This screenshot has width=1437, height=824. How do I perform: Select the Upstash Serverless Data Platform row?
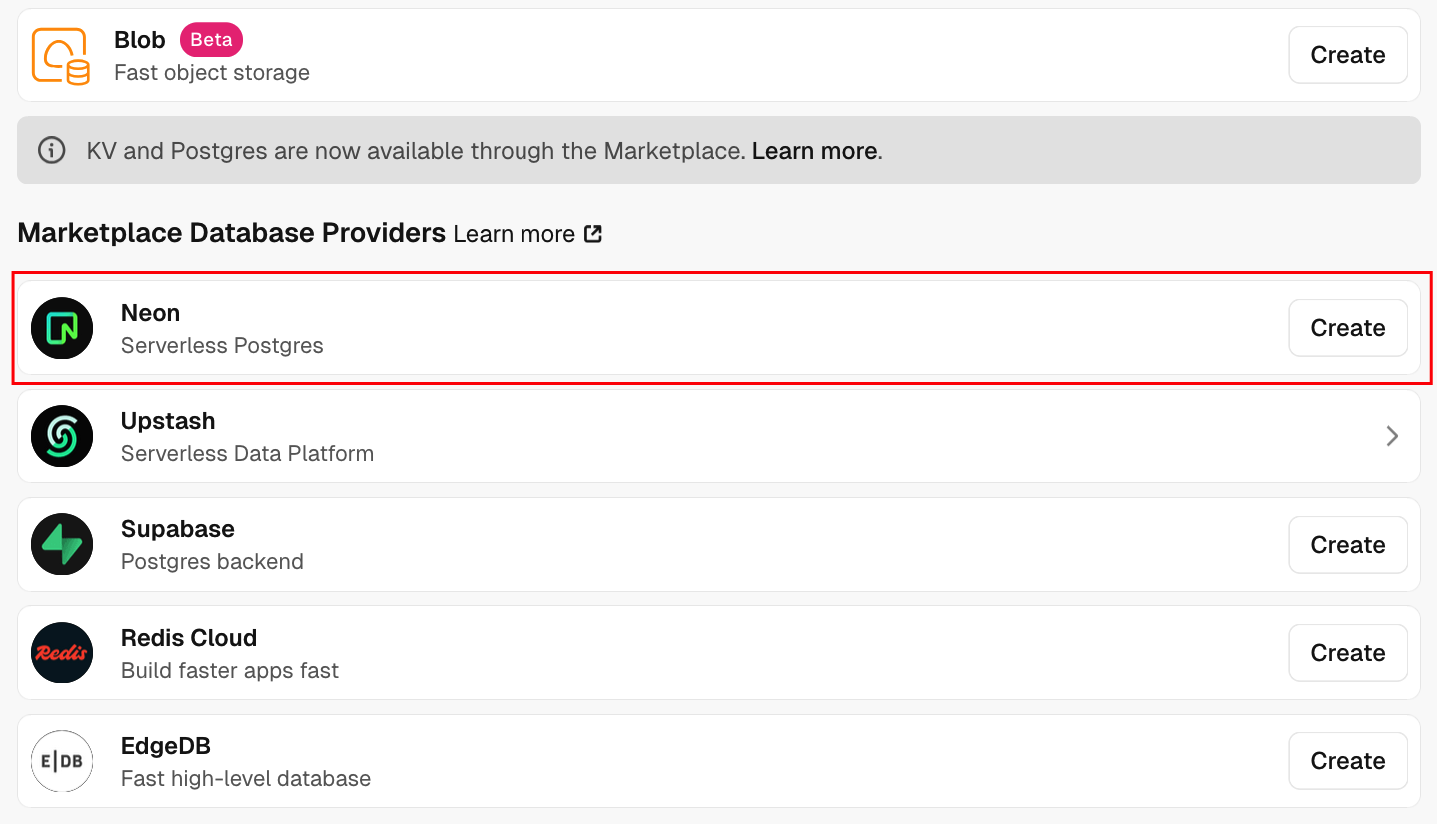click(700, 436)
